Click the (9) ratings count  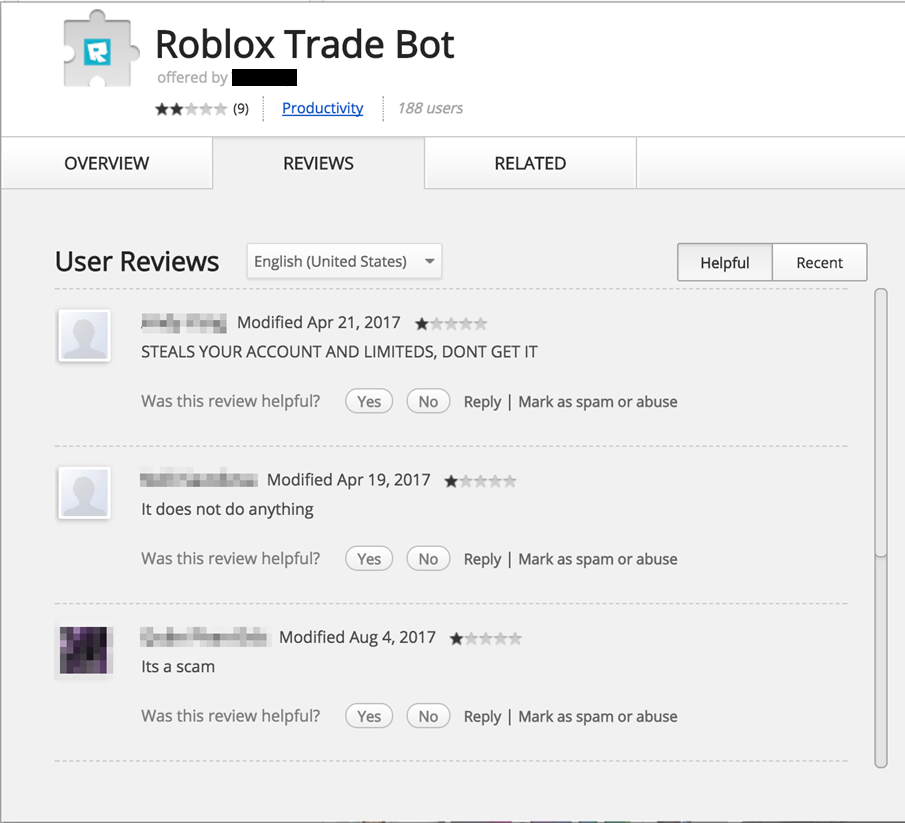click(241, 109)
